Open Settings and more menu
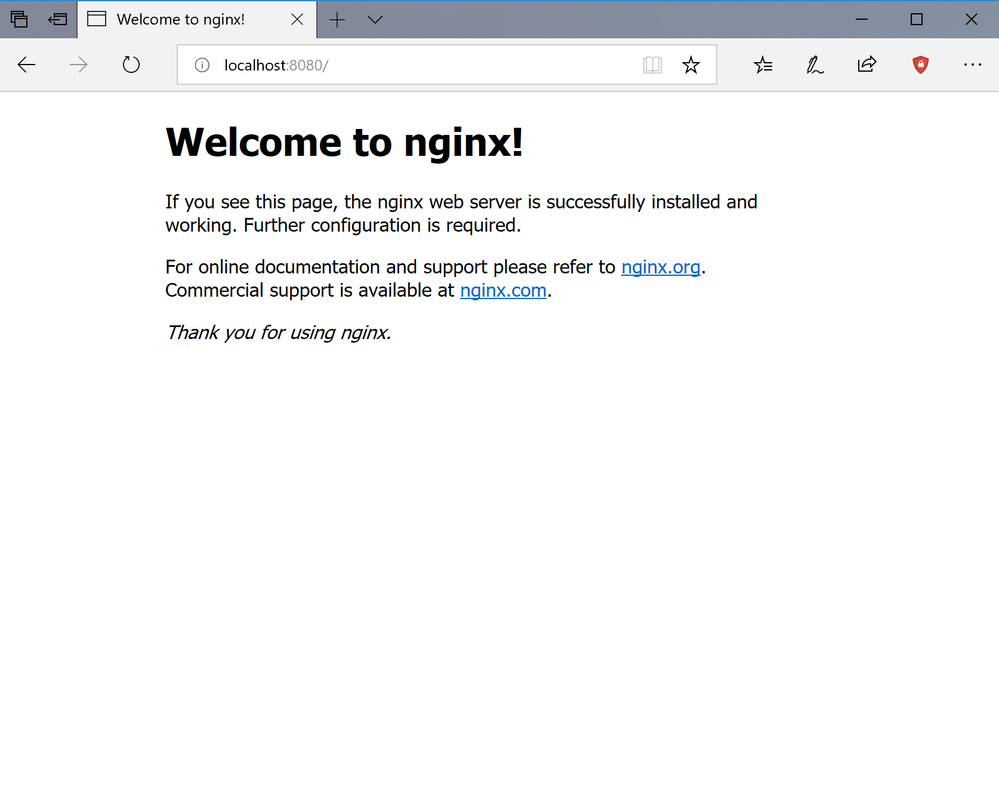Image resolution: width=999 pixels, height=807 pixels. (972, 64)
